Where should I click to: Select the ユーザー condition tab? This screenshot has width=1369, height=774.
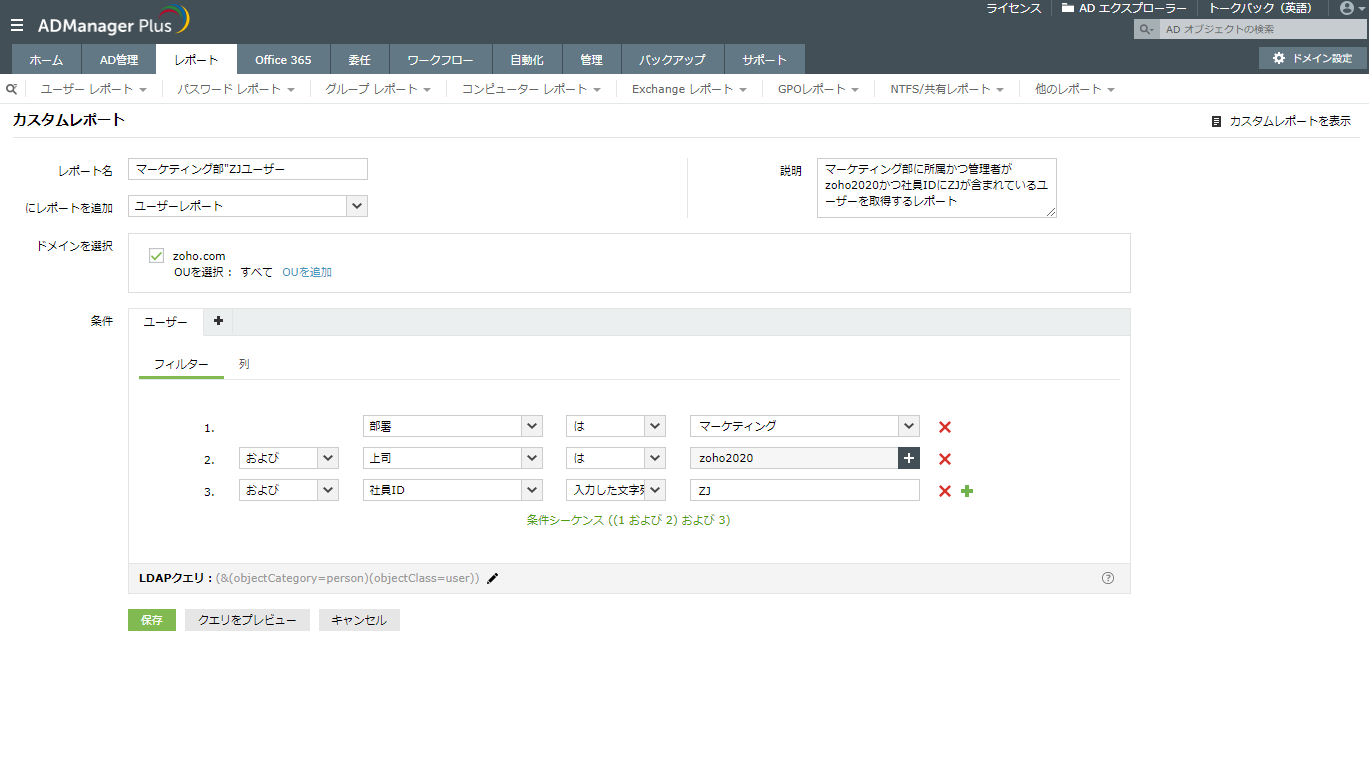(x=166, y=322)
